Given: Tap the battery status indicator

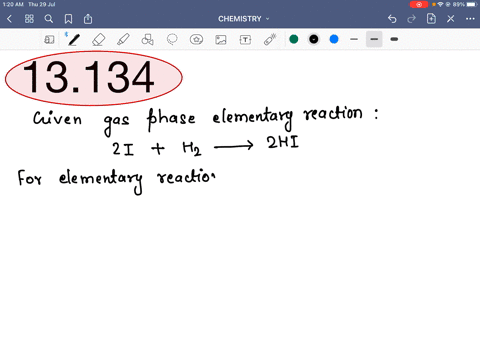Looking at the screenshot, I should [471, 4].
